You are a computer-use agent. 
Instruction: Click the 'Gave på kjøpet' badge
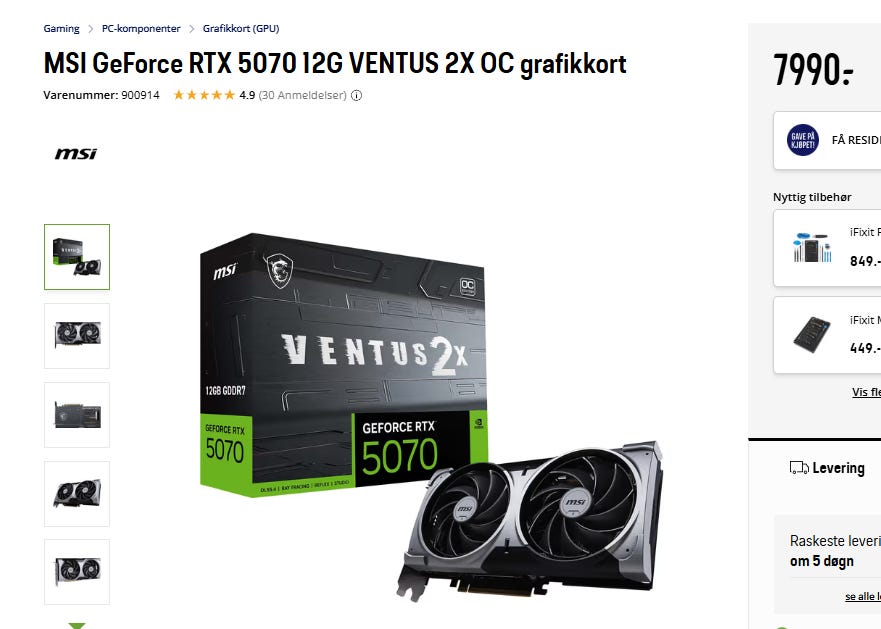tap(802, 140)
